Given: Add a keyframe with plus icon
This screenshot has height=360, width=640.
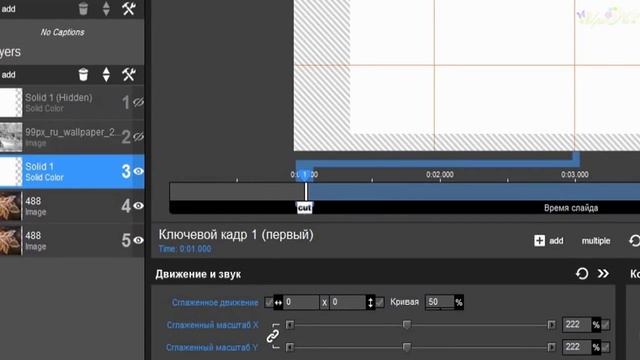Looking at the screenshot, I should pyautogui.click(x=539, y=241).
